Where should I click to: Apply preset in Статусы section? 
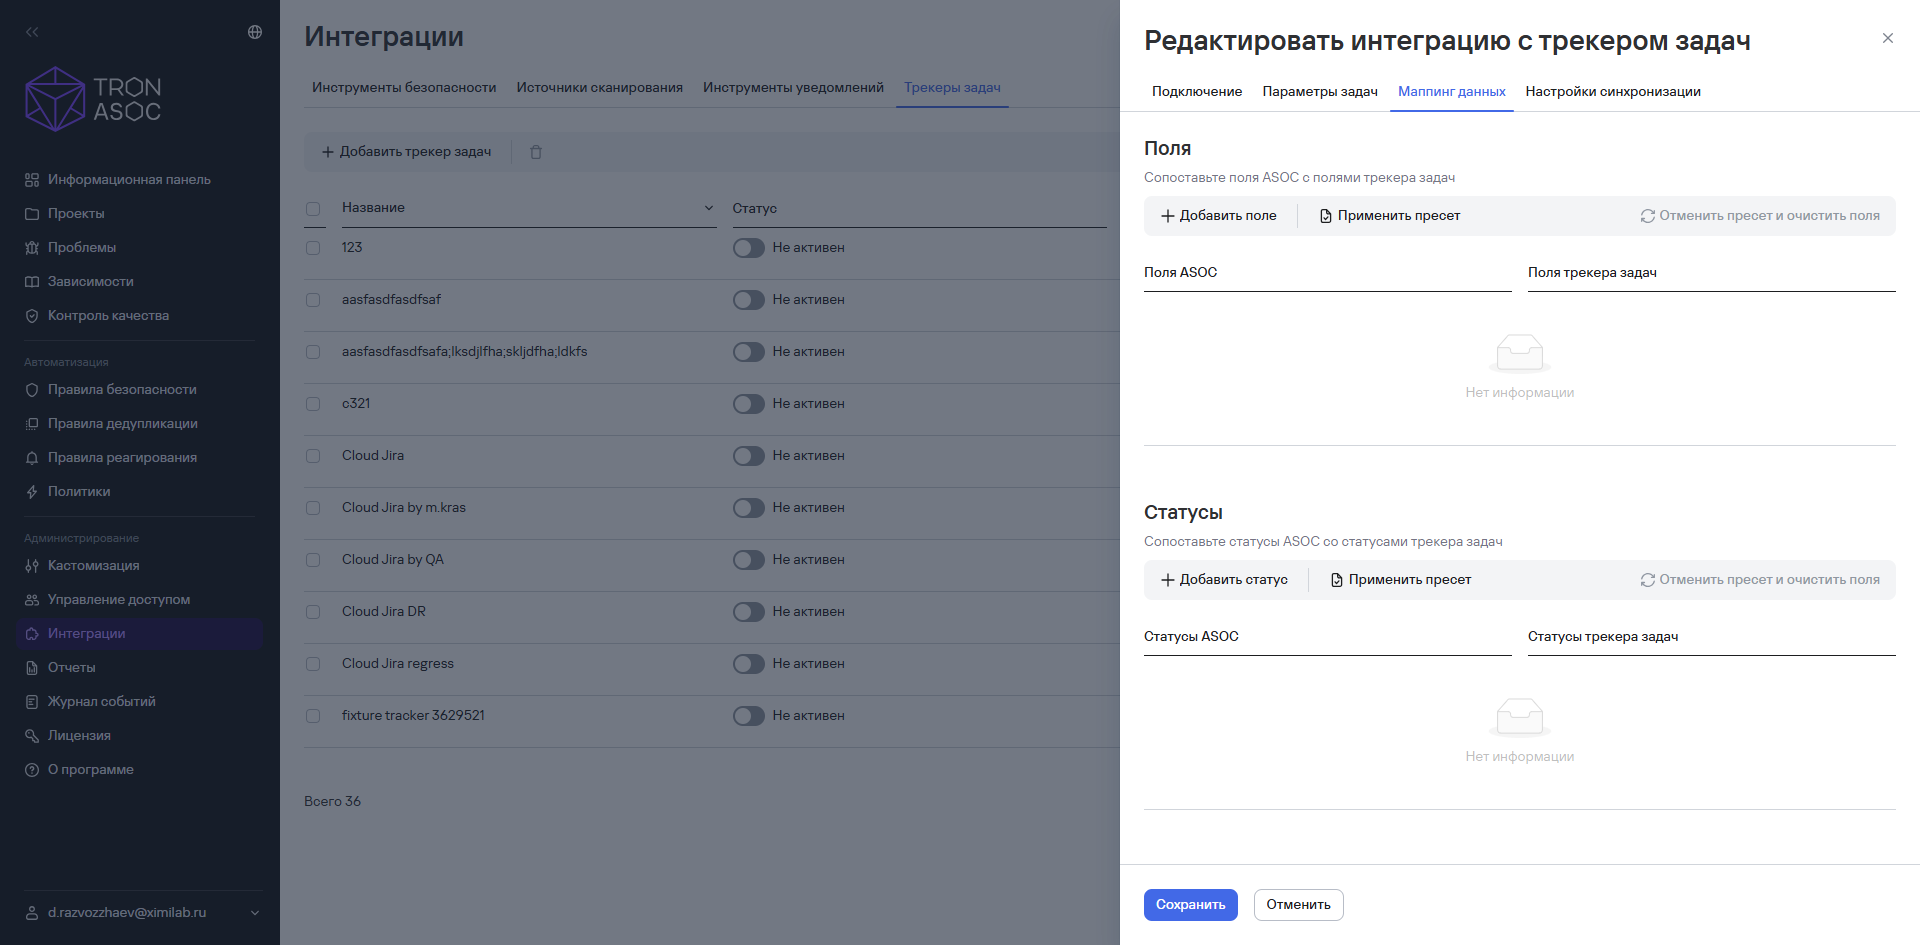tap(1401, 580)
